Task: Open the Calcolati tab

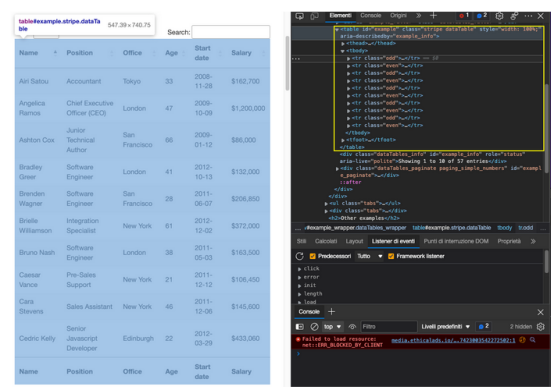Action: coord(326,241)
